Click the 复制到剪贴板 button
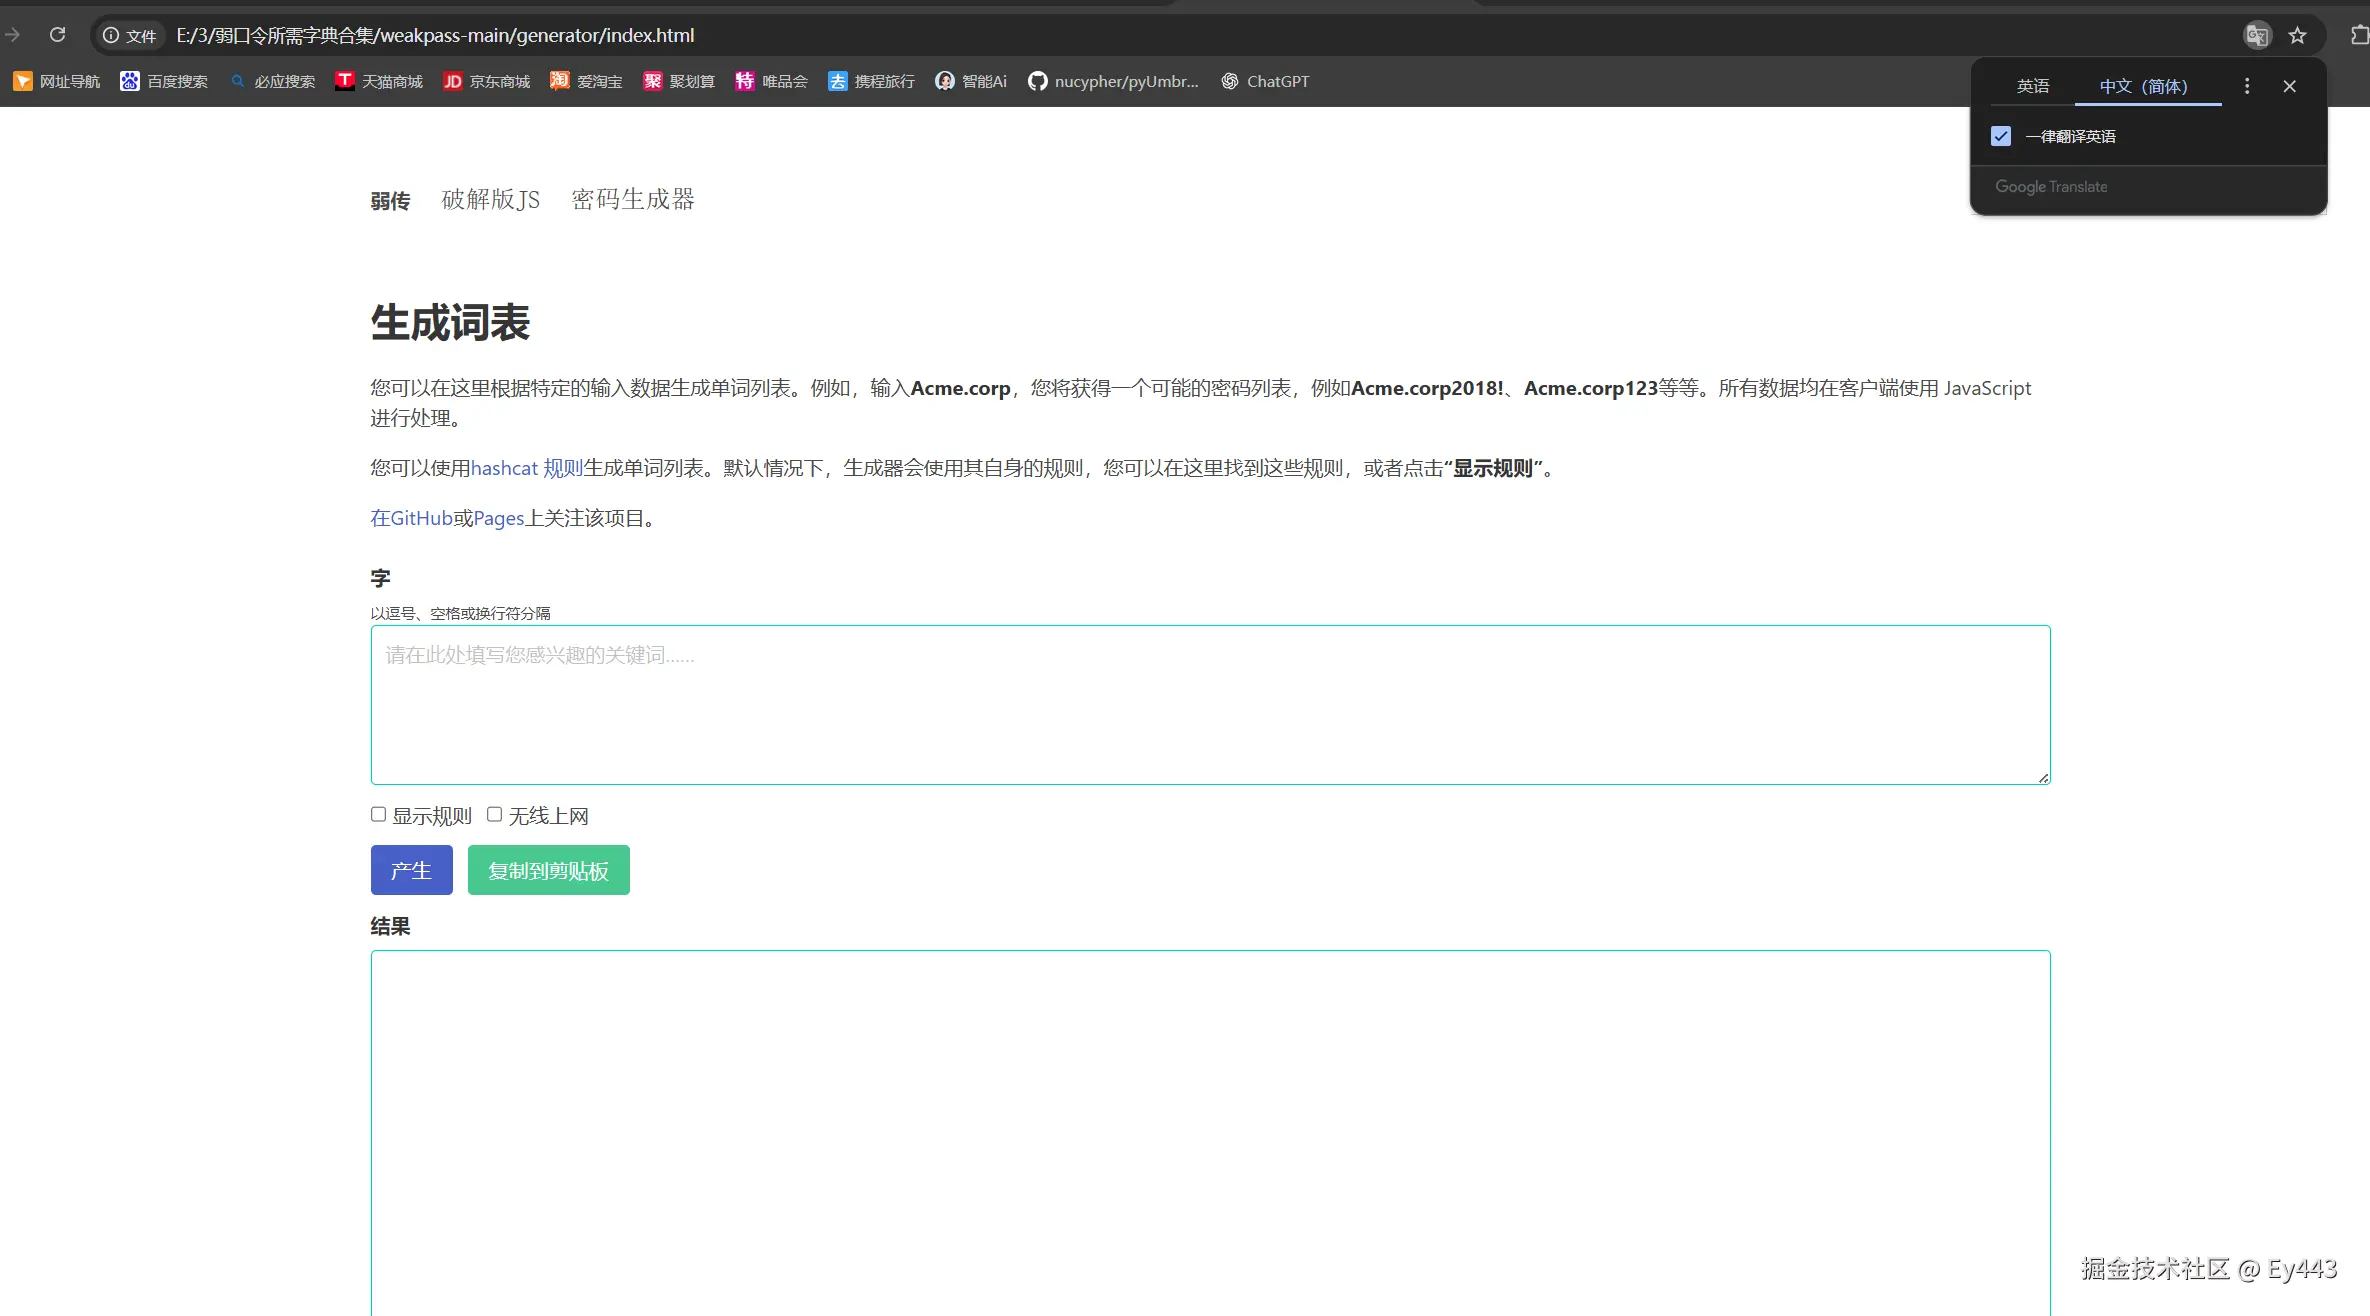 click(x=548, y=870)
